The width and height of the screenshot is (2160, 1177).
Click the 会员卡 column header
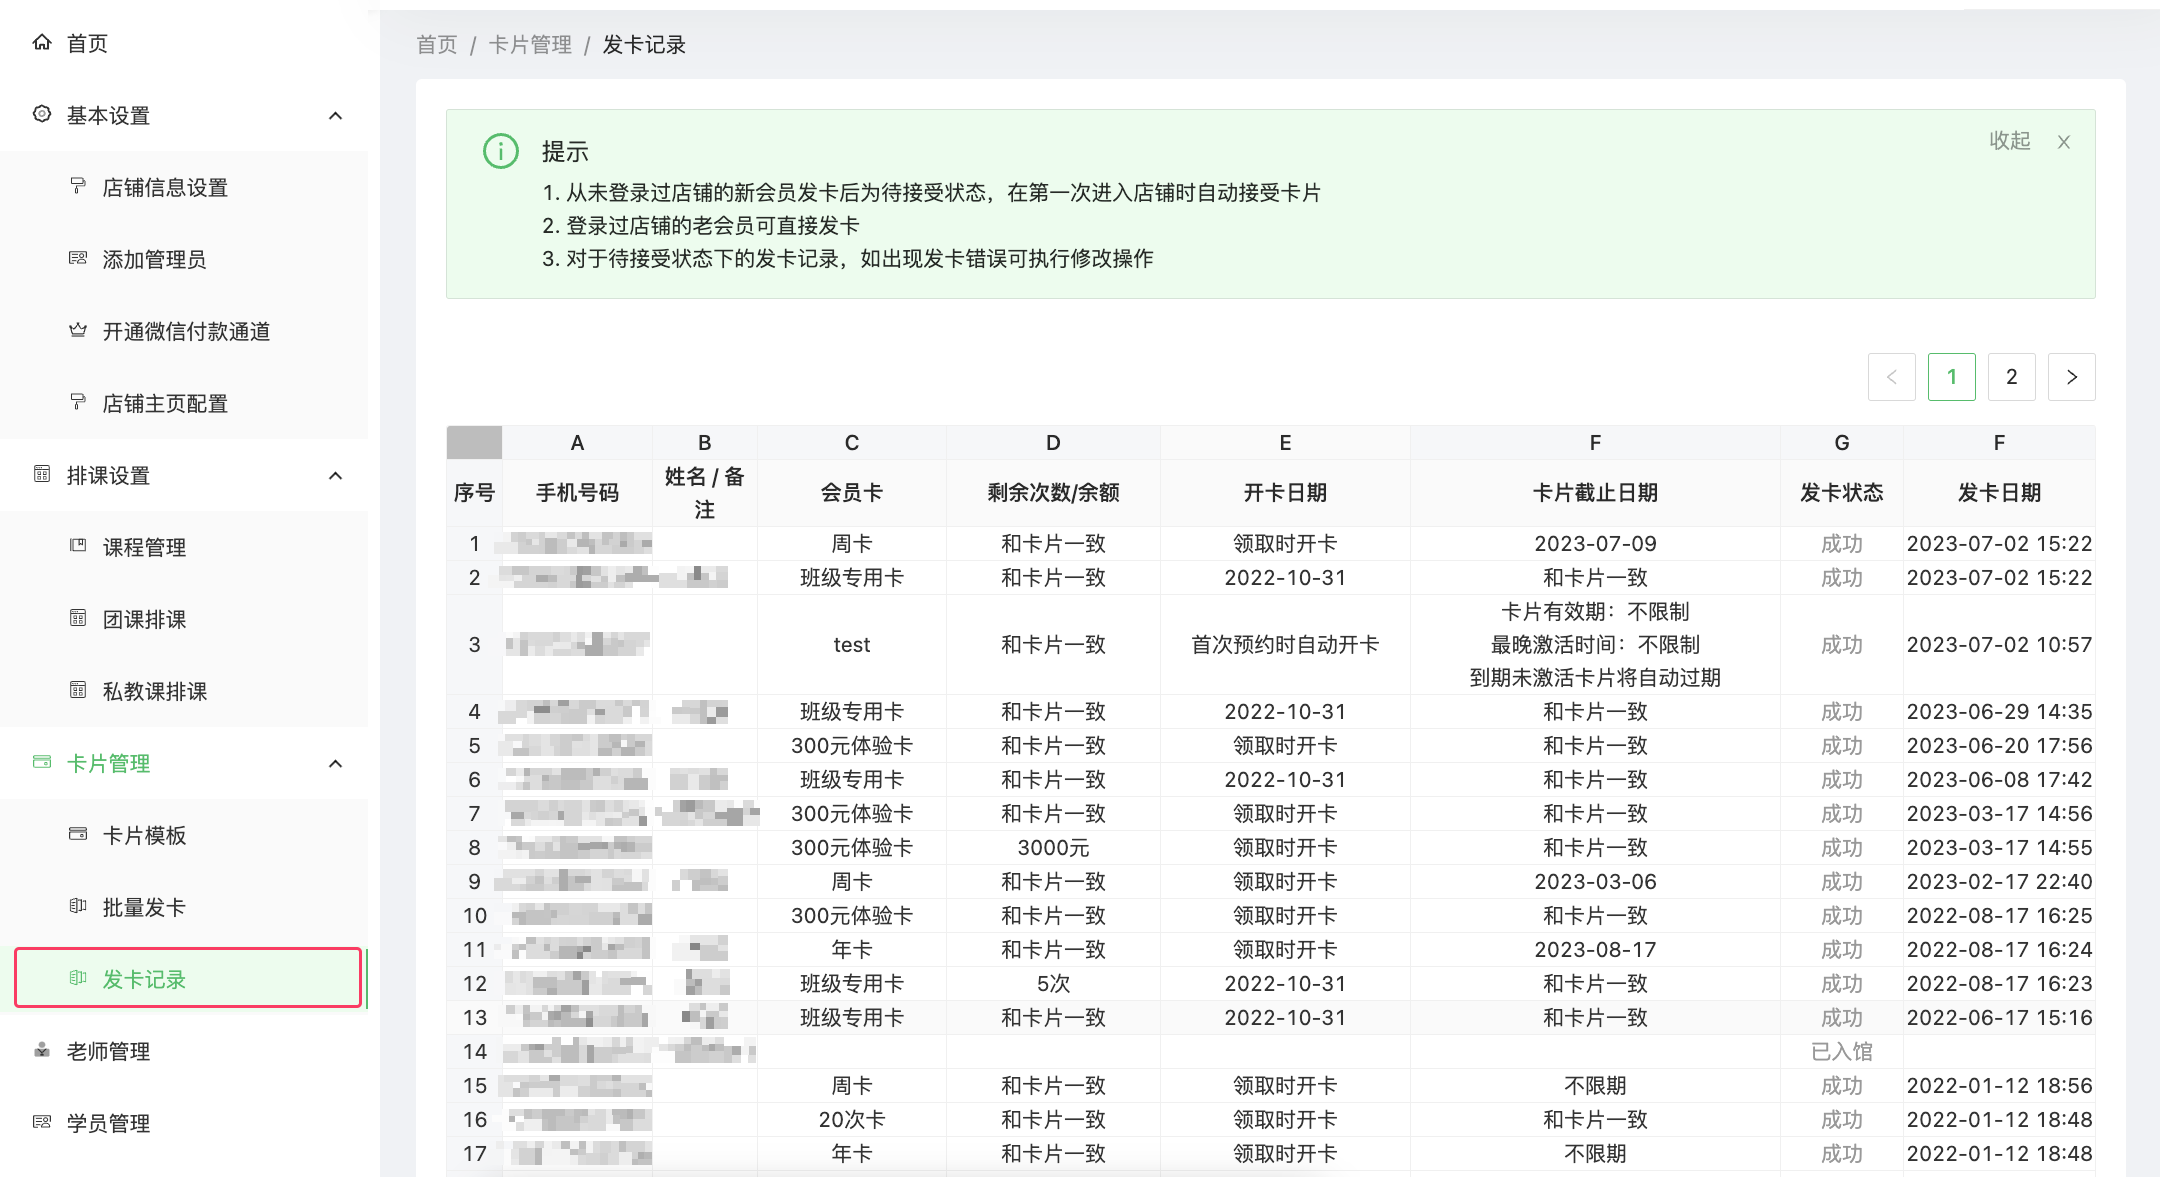[x=852, y=493]
